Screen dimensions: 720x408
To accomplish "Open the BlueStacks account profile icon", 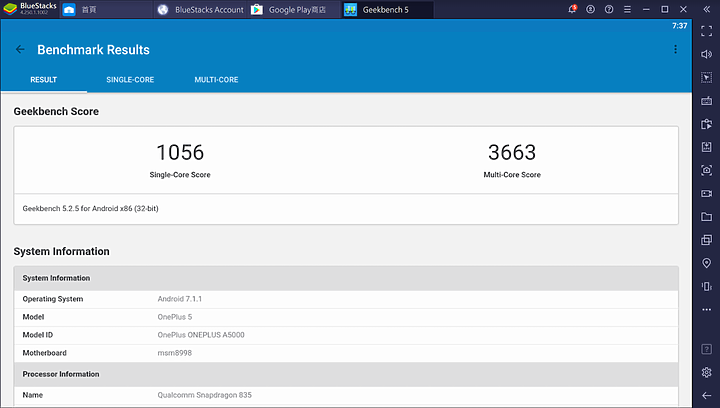I will pyautogui.click(x=591, y=9).
